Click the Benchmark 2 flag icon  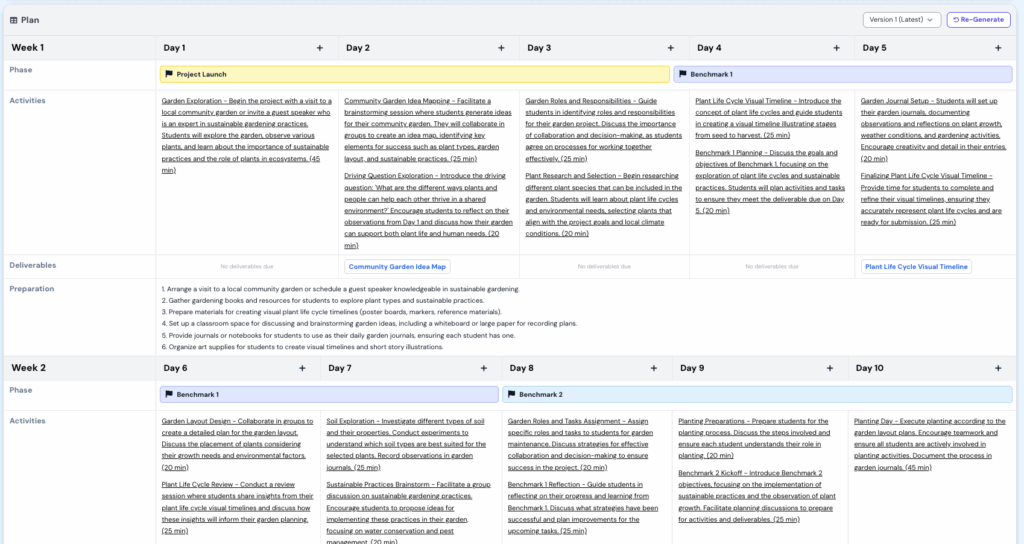(x=511, y=394)
